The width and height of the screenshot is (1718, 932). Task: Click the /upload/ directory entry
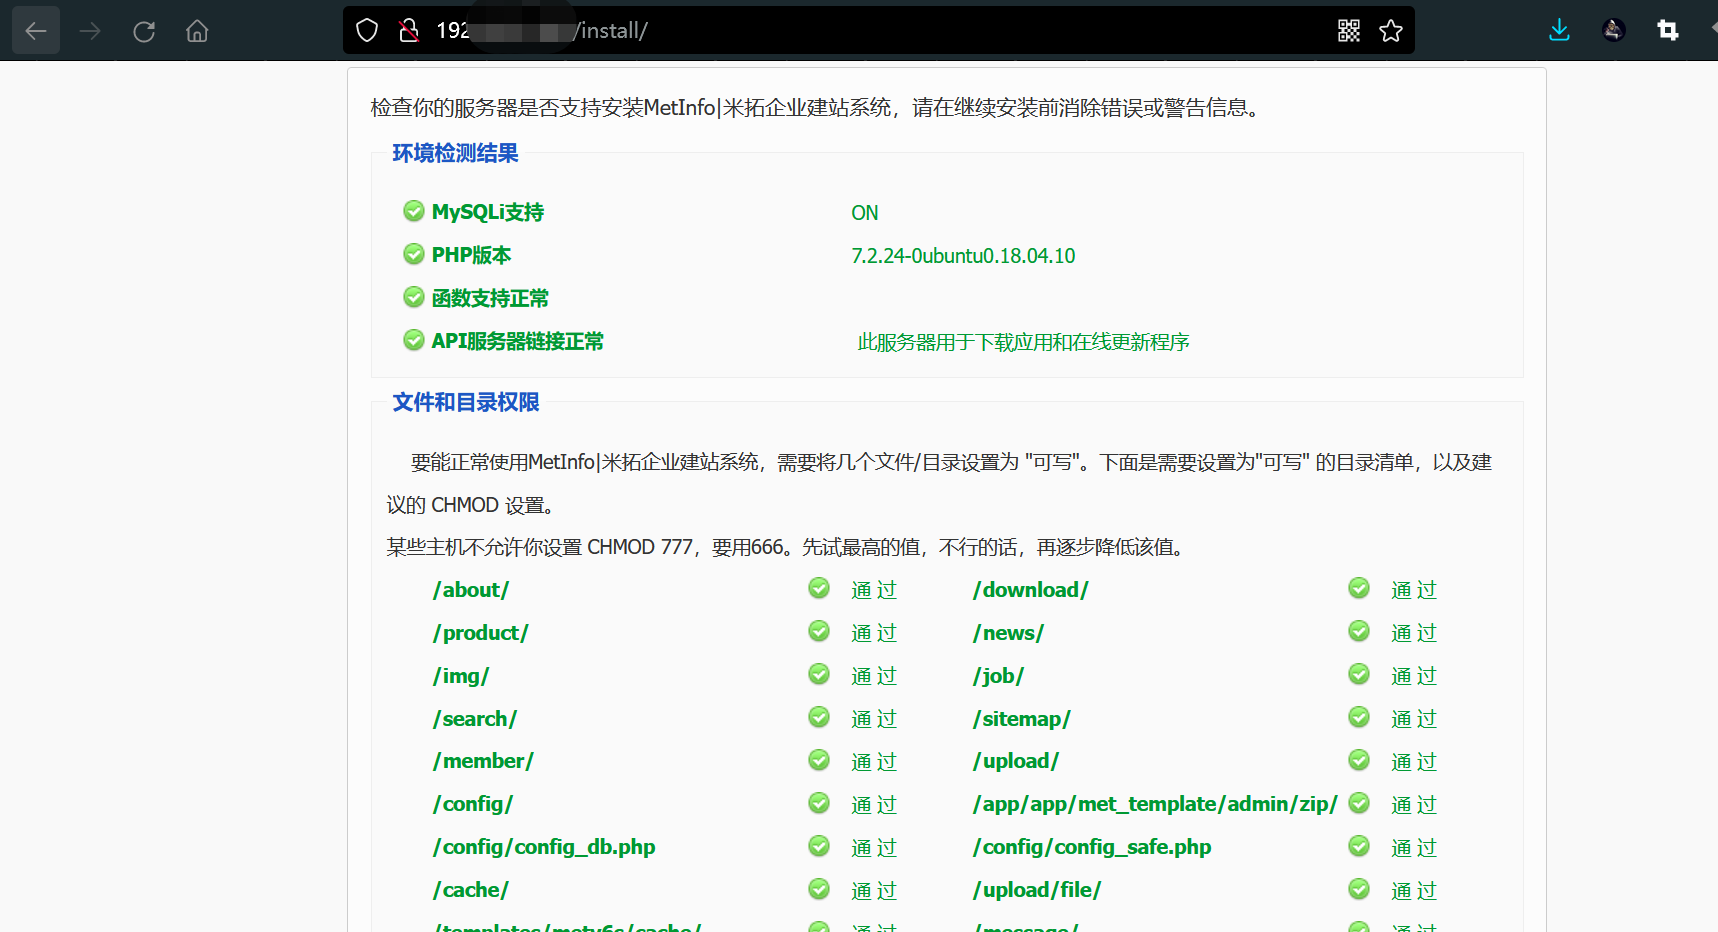[1016, 761]
